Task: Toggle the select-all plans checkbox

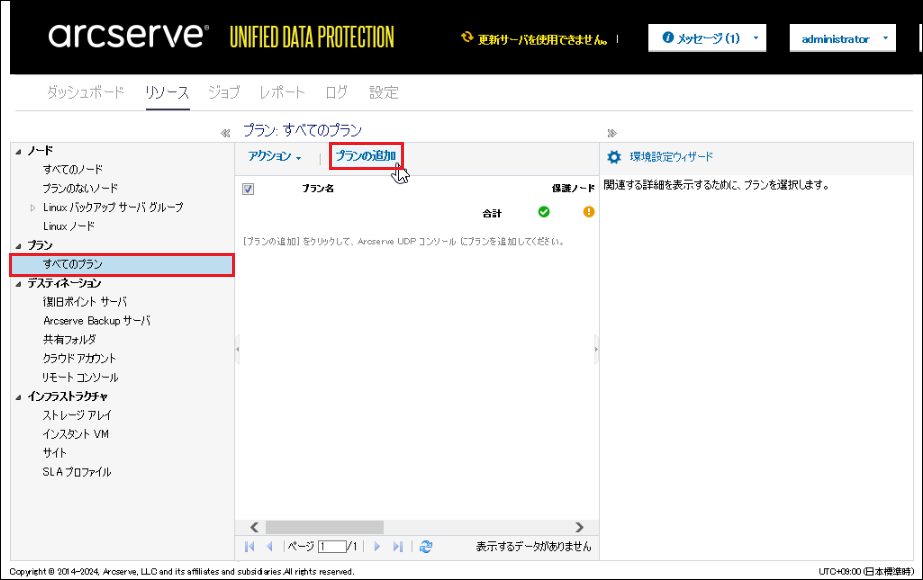Action: click(248, 189)
